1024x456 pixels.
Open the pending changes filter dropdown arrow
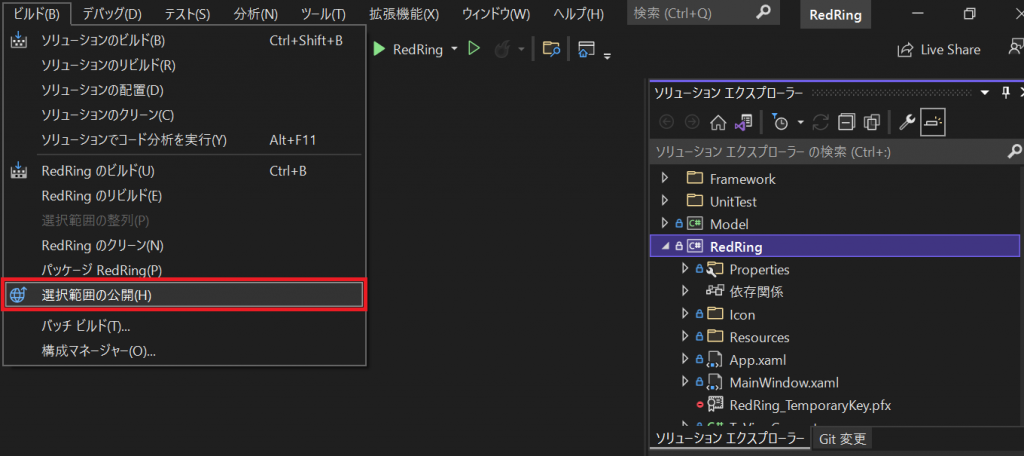coord(800,122)
